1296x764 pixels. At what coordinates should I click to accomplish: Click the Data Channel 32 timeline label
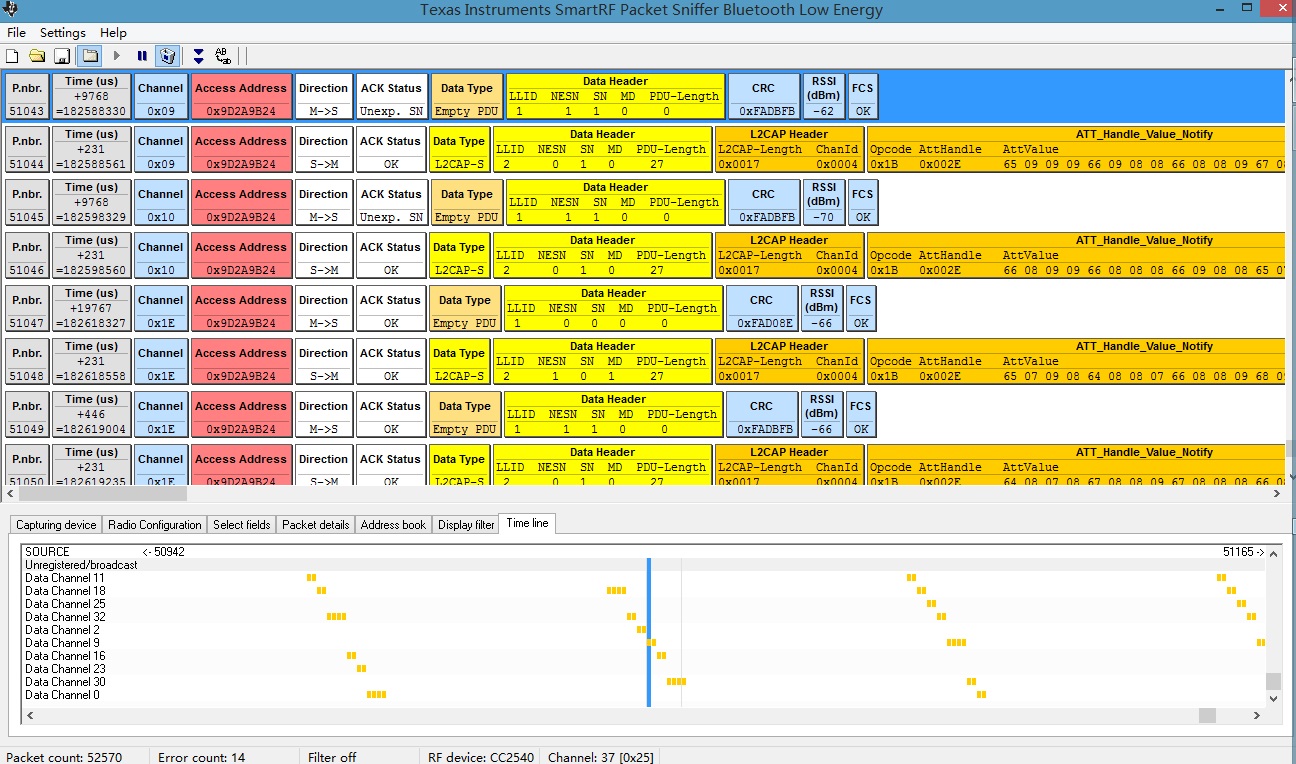[x=65, y=617]
